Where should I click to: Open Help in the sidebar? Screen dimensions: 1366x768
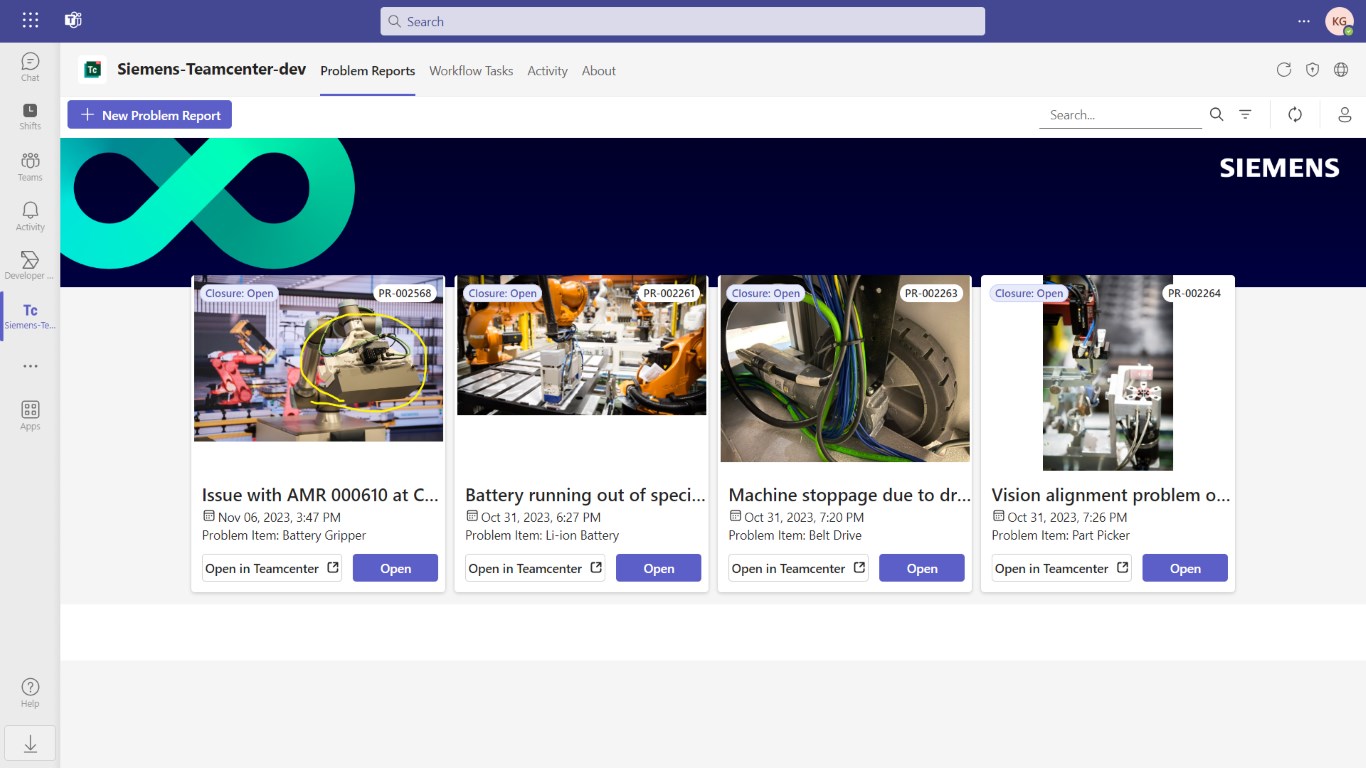point(30,692)
